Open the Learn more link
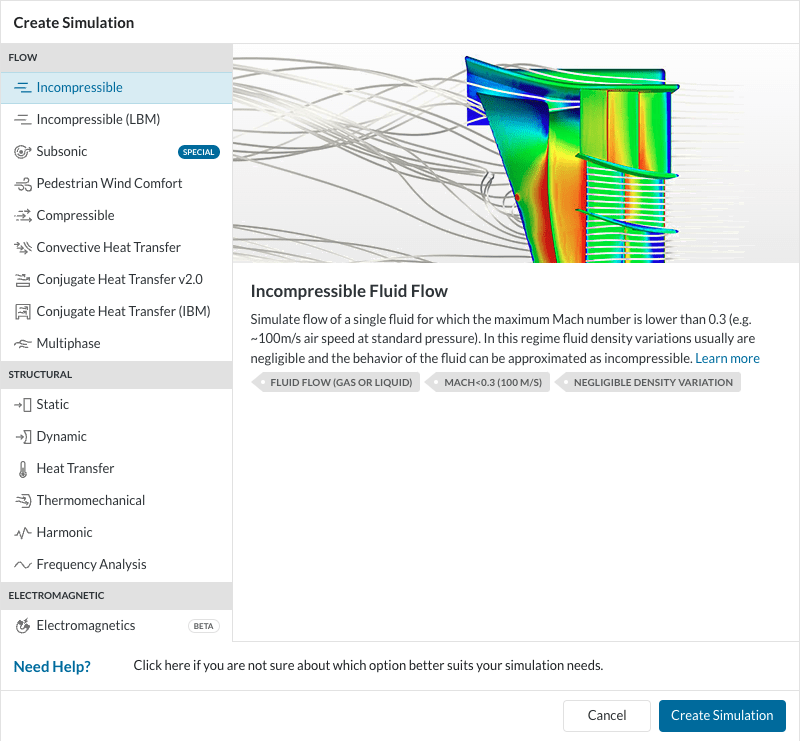The image size is (800, 741). tap(727, 357)
